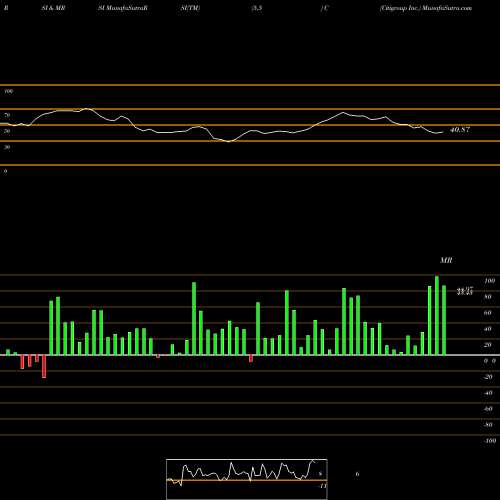The width and height of the screenshot is (500, 500).
Task: Click the '(Citigroup Inc.) MunafaSutra.com' header text
Action: pos(426,8)
